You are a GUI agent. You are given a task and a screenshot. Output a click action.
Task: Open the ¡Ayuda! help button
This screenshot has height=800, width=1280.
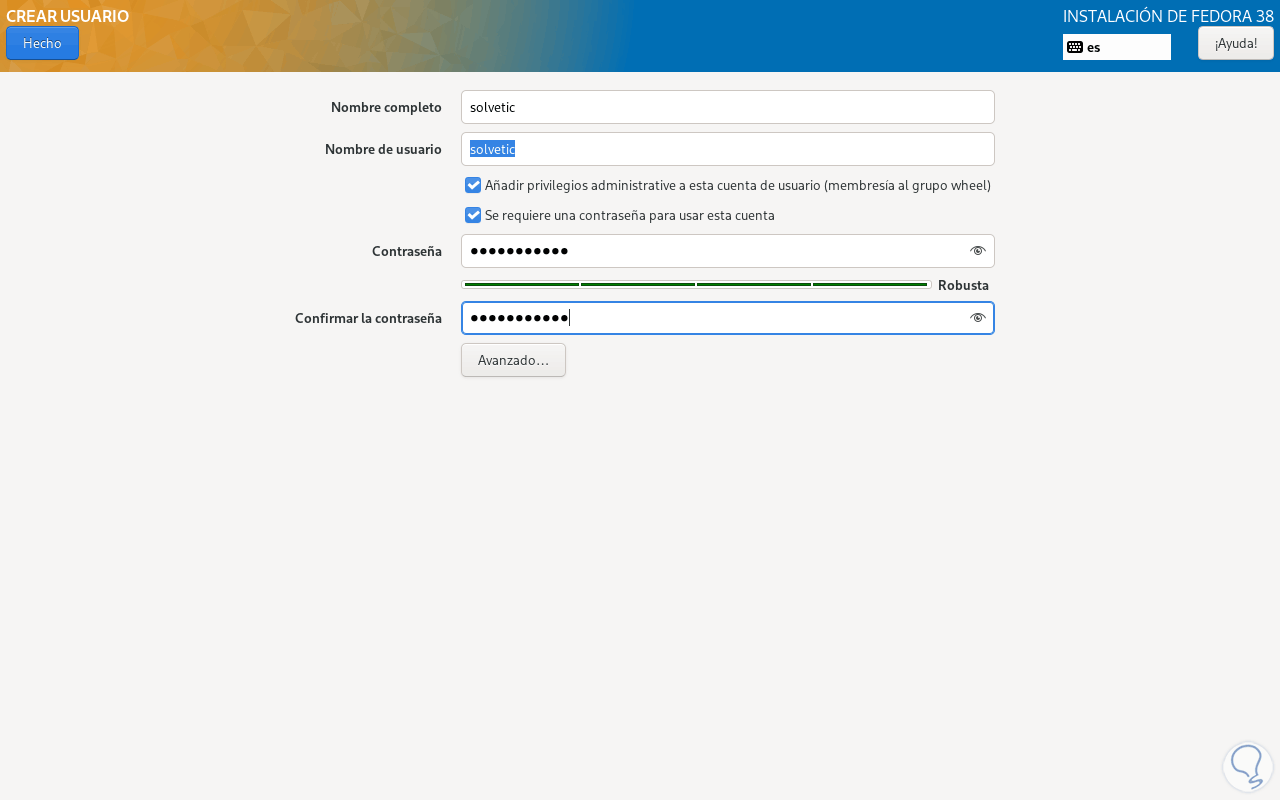tap(1236, 43)
